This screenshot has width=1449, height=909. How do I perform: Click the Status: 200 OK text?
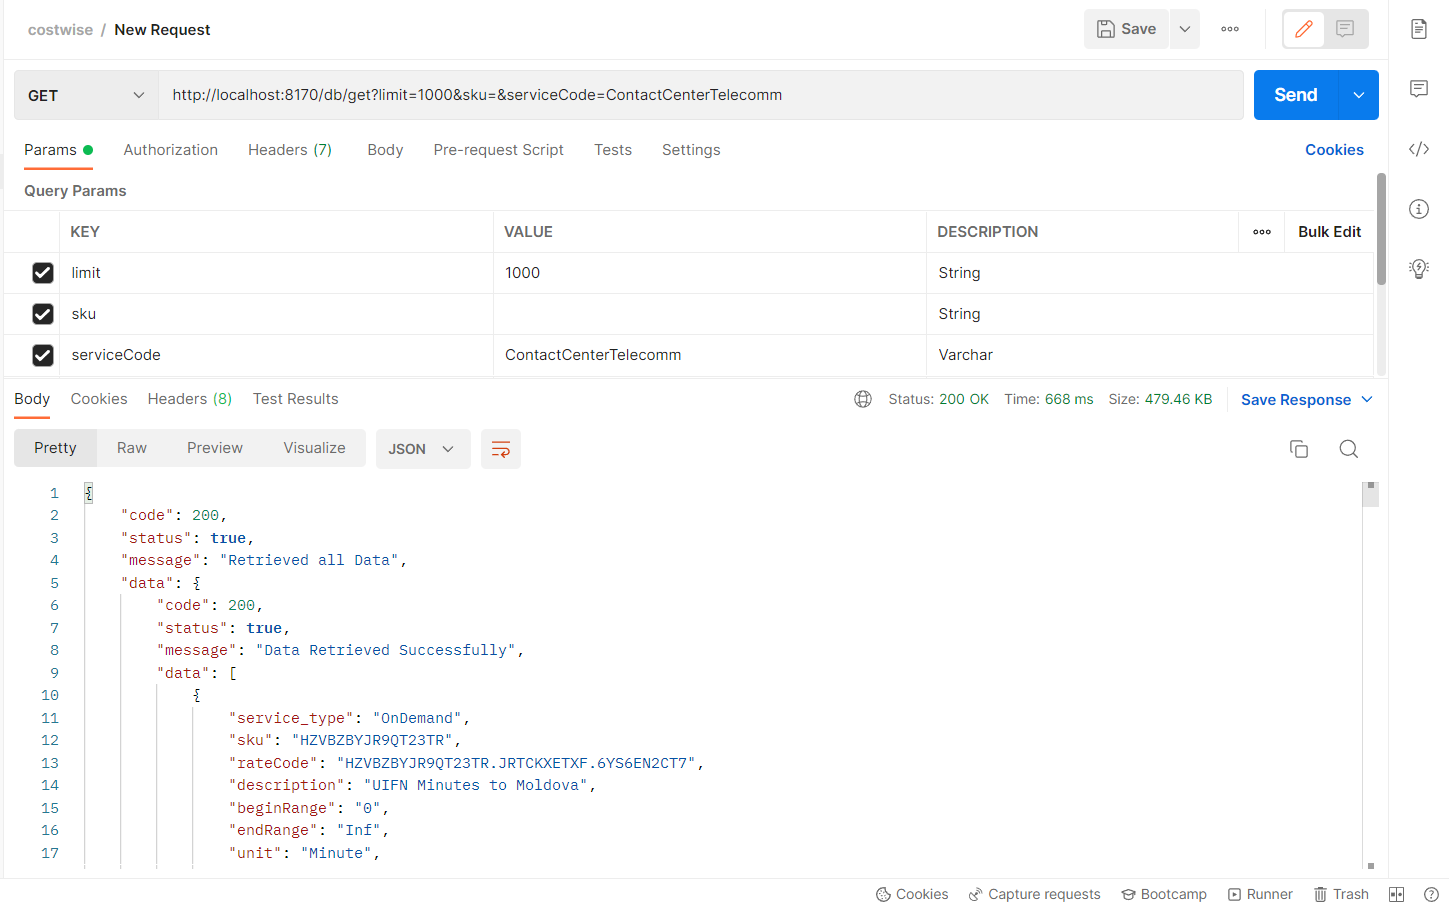pyautogui.click(x=938, y=399)
